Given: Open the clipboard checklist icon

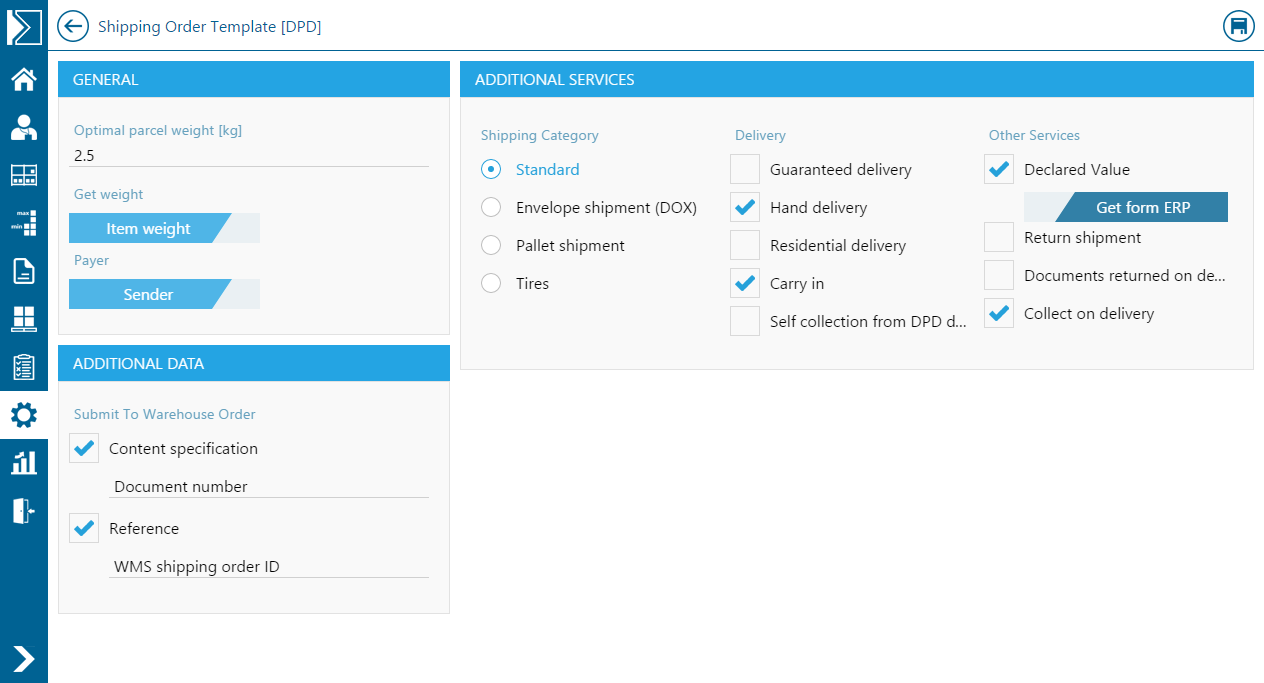Looking at the screenshot, I should tap(24, 367).
